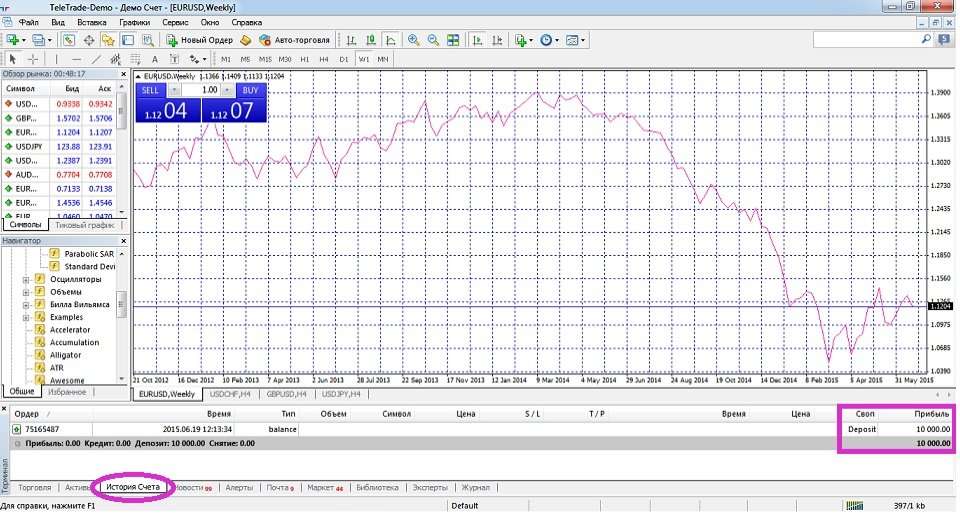Viewport: 960px width, 514px height.
Task: Click the Navigator vertical scrollbar
Action: coord(122,316)
